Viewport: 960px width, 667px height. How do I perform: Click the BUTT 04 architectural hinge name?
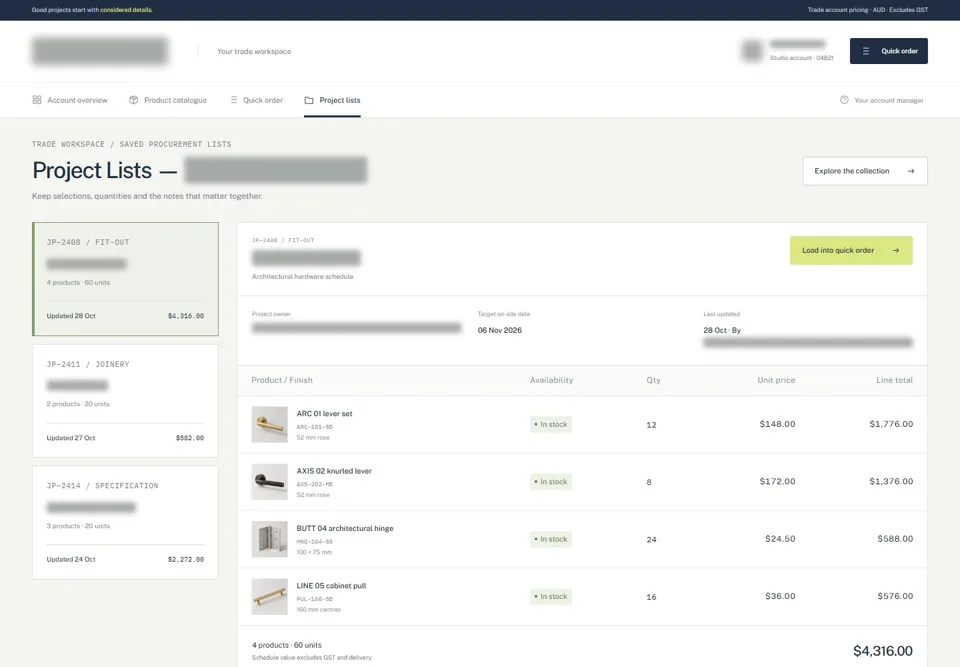[345, 528]
